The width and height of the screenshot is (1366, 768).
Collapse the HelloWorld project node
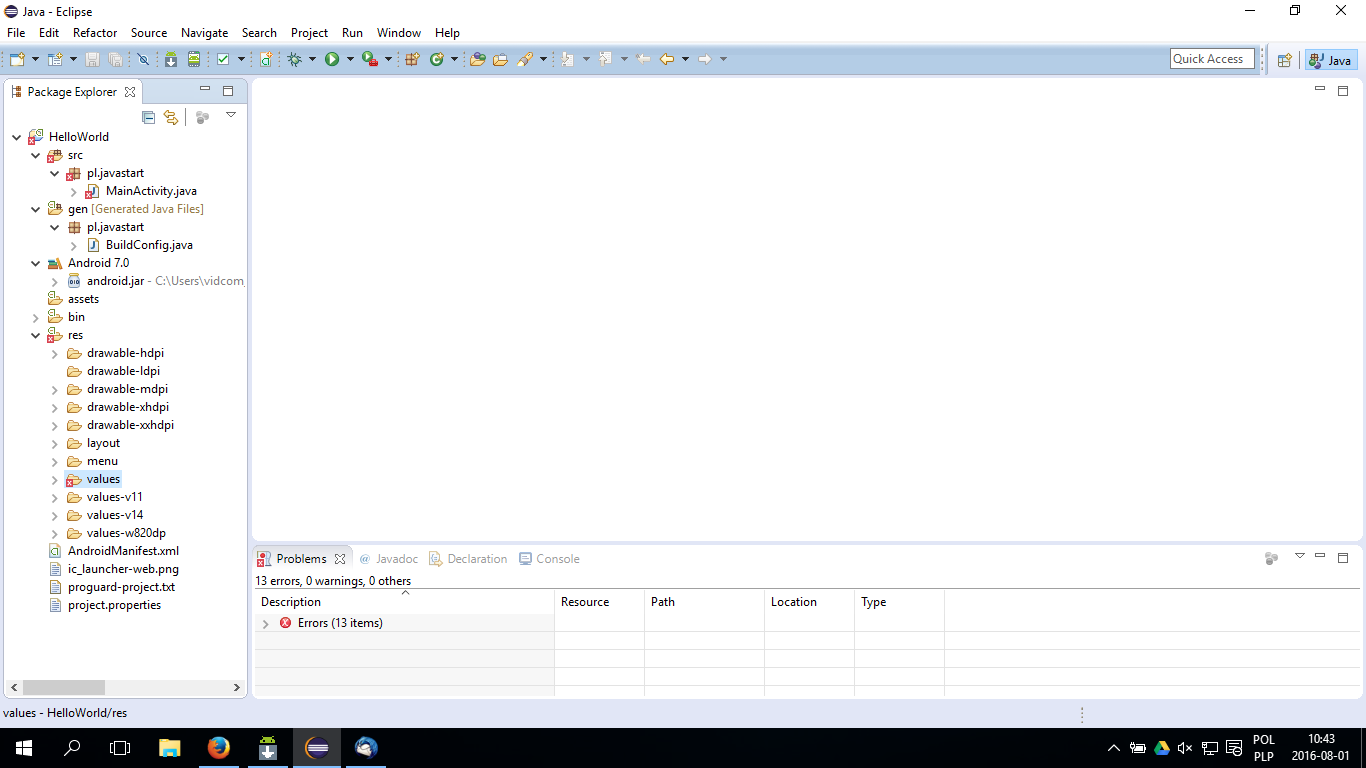(x=17, y=137)
